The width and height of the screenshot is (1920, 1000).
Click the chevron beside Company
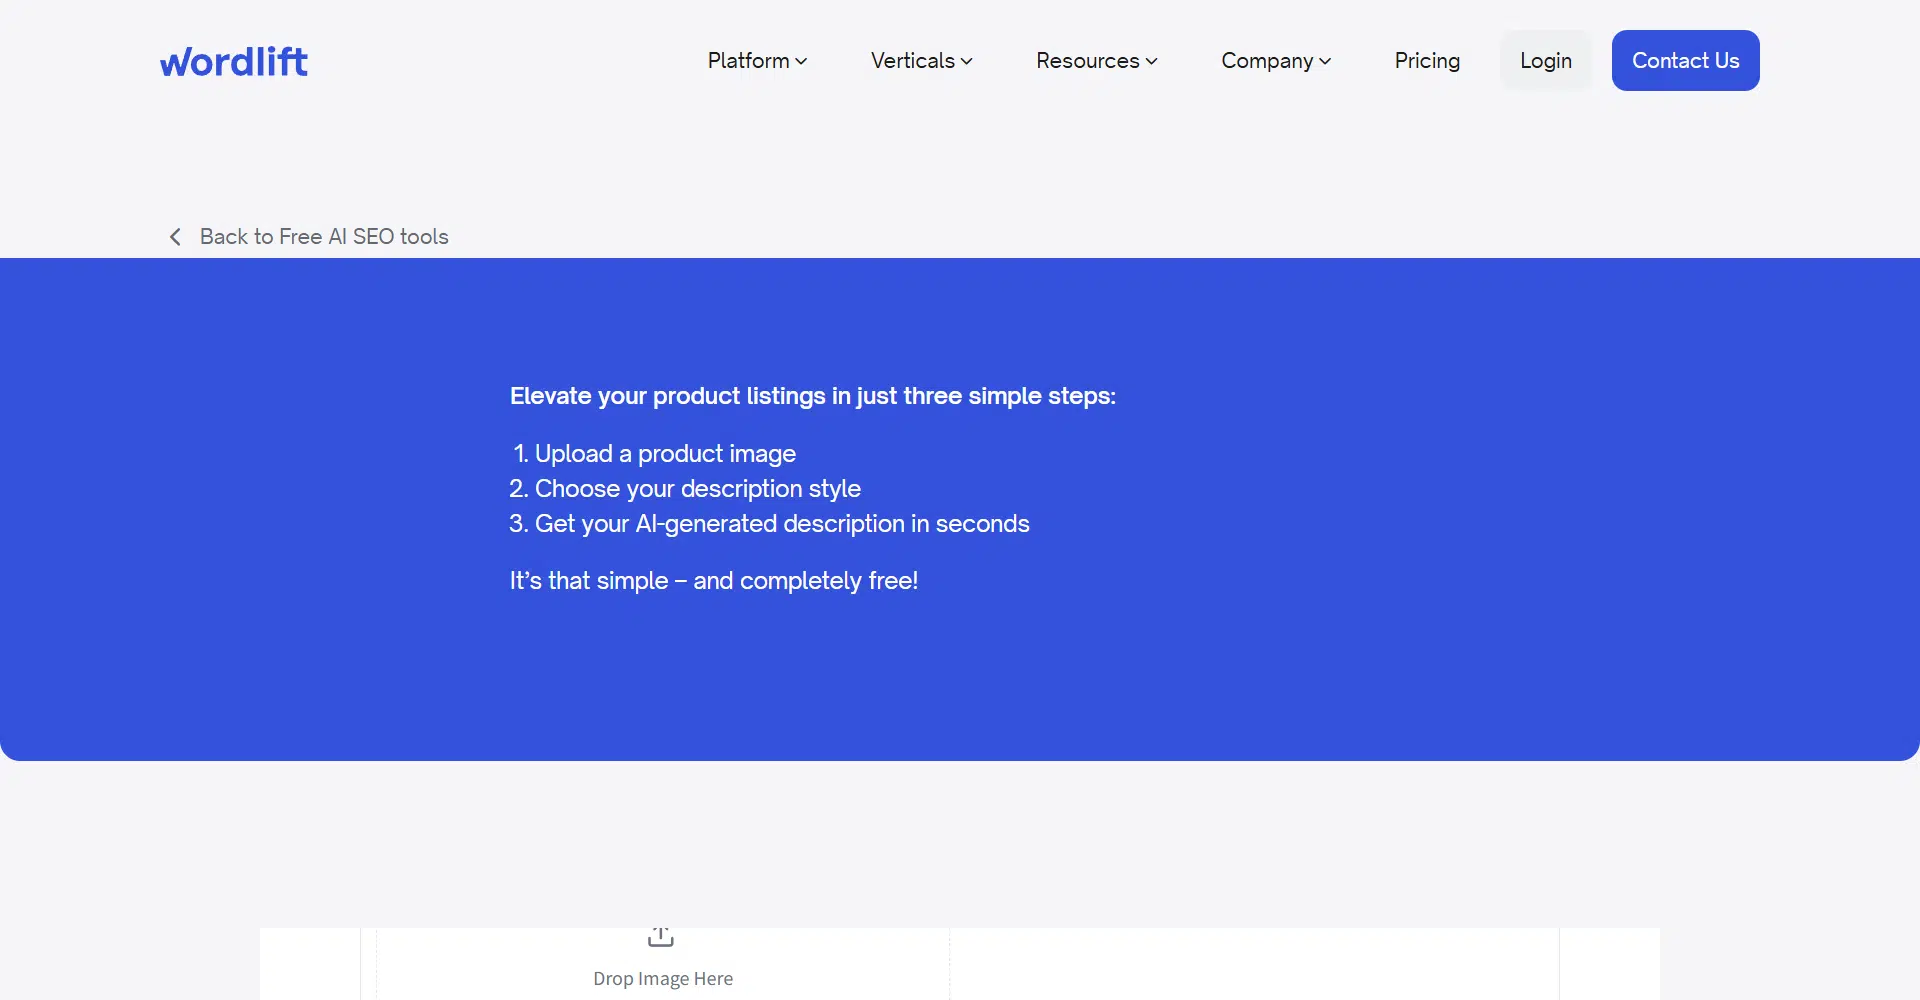1325,61
